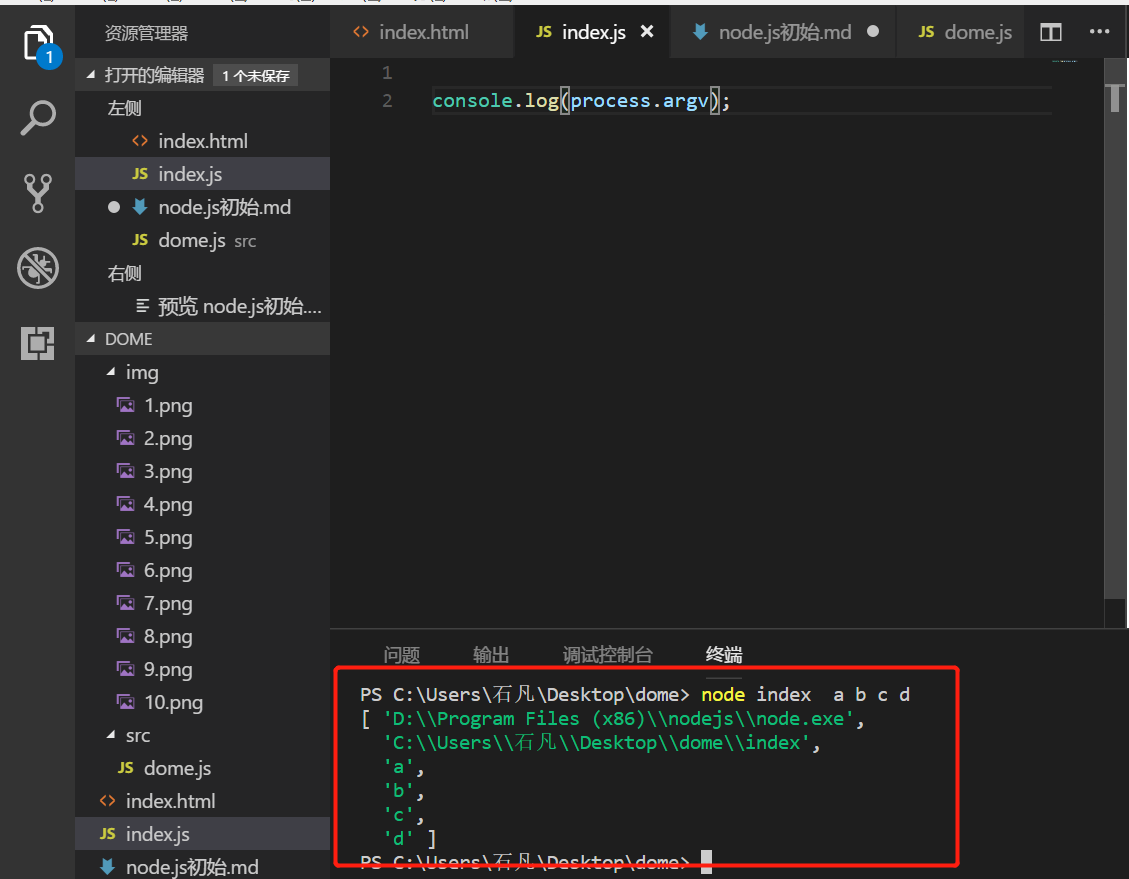Open the Search view icon
Image resolution: width=1129 pixels, height=879 pixels.
[x=38, y=118]
